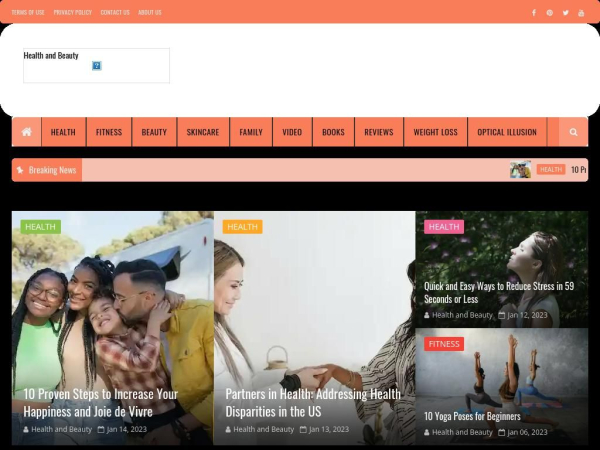Open the Facebook social icon
The height and width of the screenshot is (450, 600).
point(533,12)
